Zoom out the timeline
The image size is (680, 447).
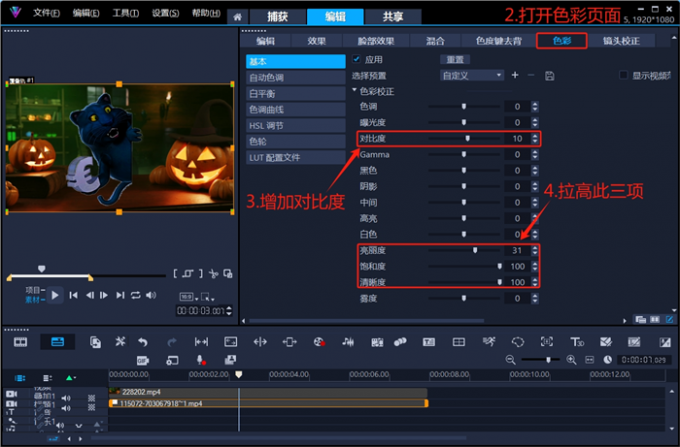tap(510, 360)
